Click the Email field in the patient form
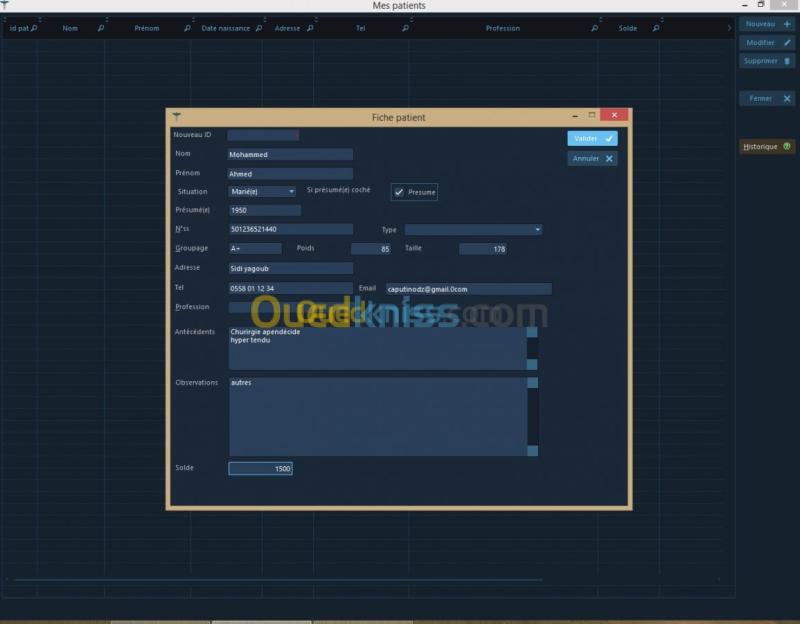 click(468, 289)
